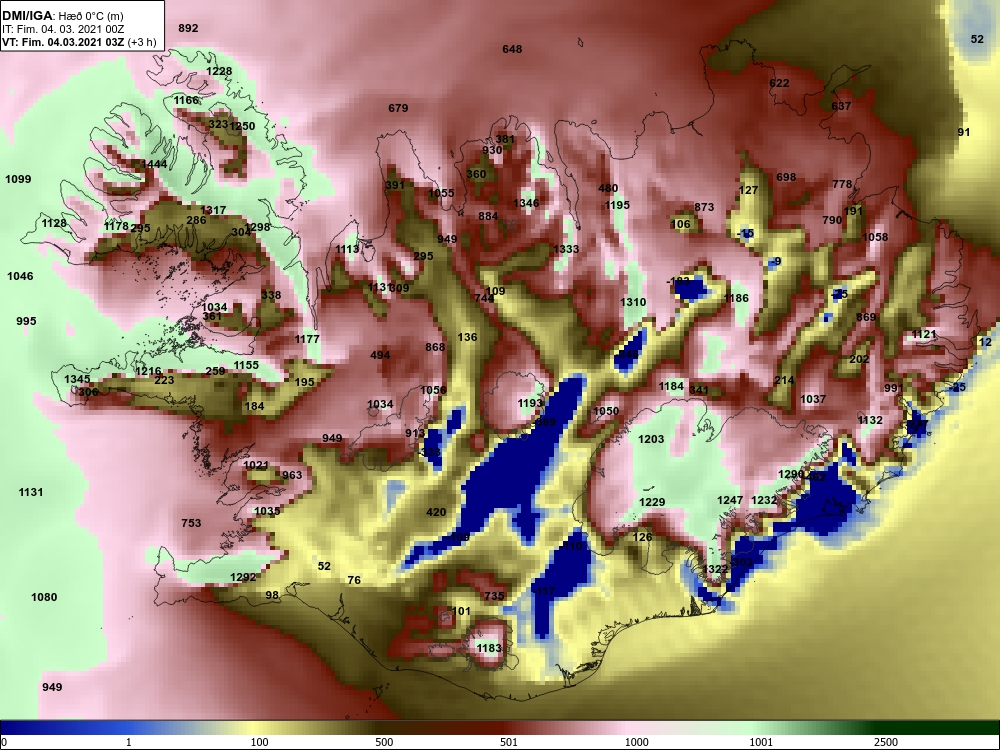Click the offshore value 1099
The image size is (1000, 750).
pyautogui.click(x=18, y=179)
